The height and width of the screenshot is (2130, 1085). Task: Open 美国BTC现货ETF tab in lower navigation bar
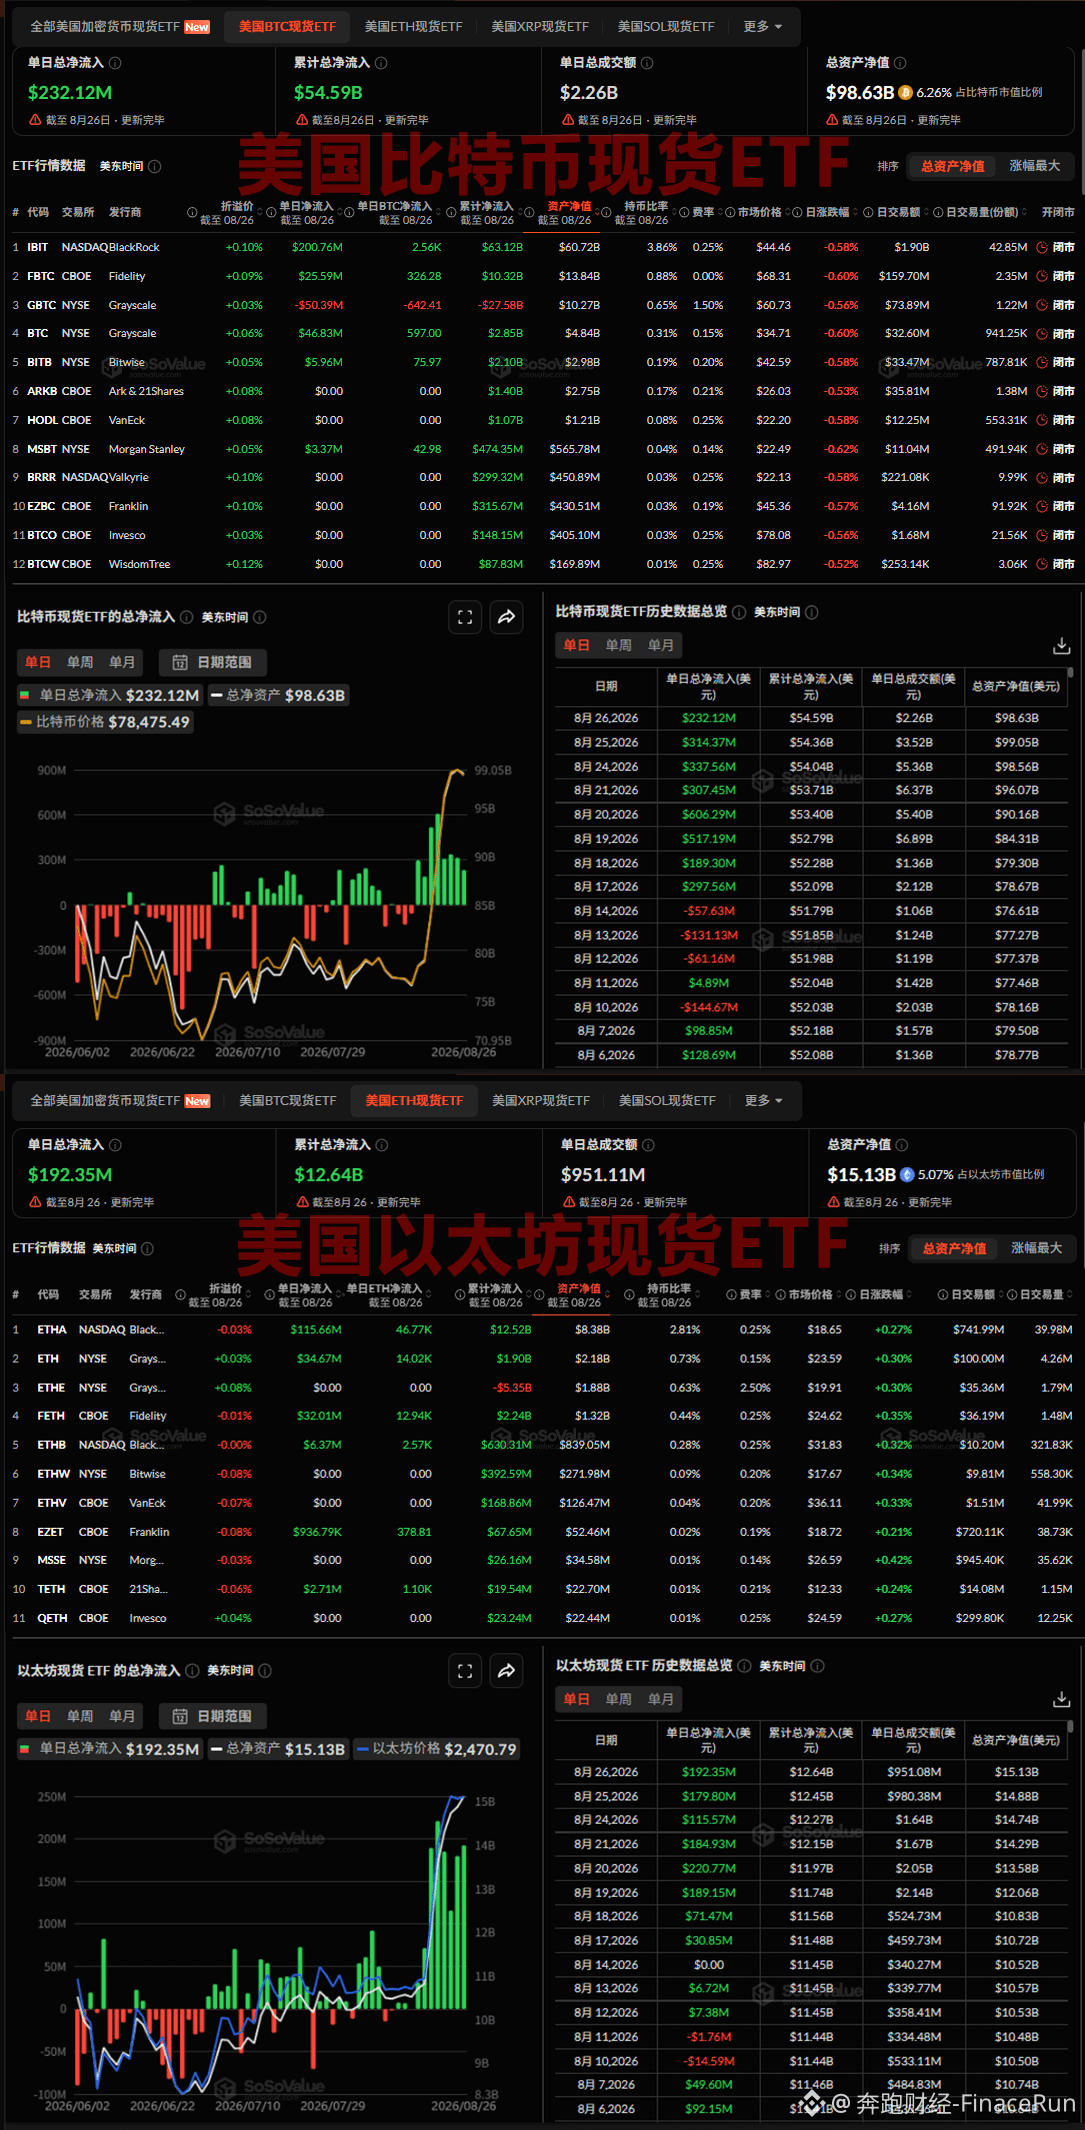(x=288, y=1101)
